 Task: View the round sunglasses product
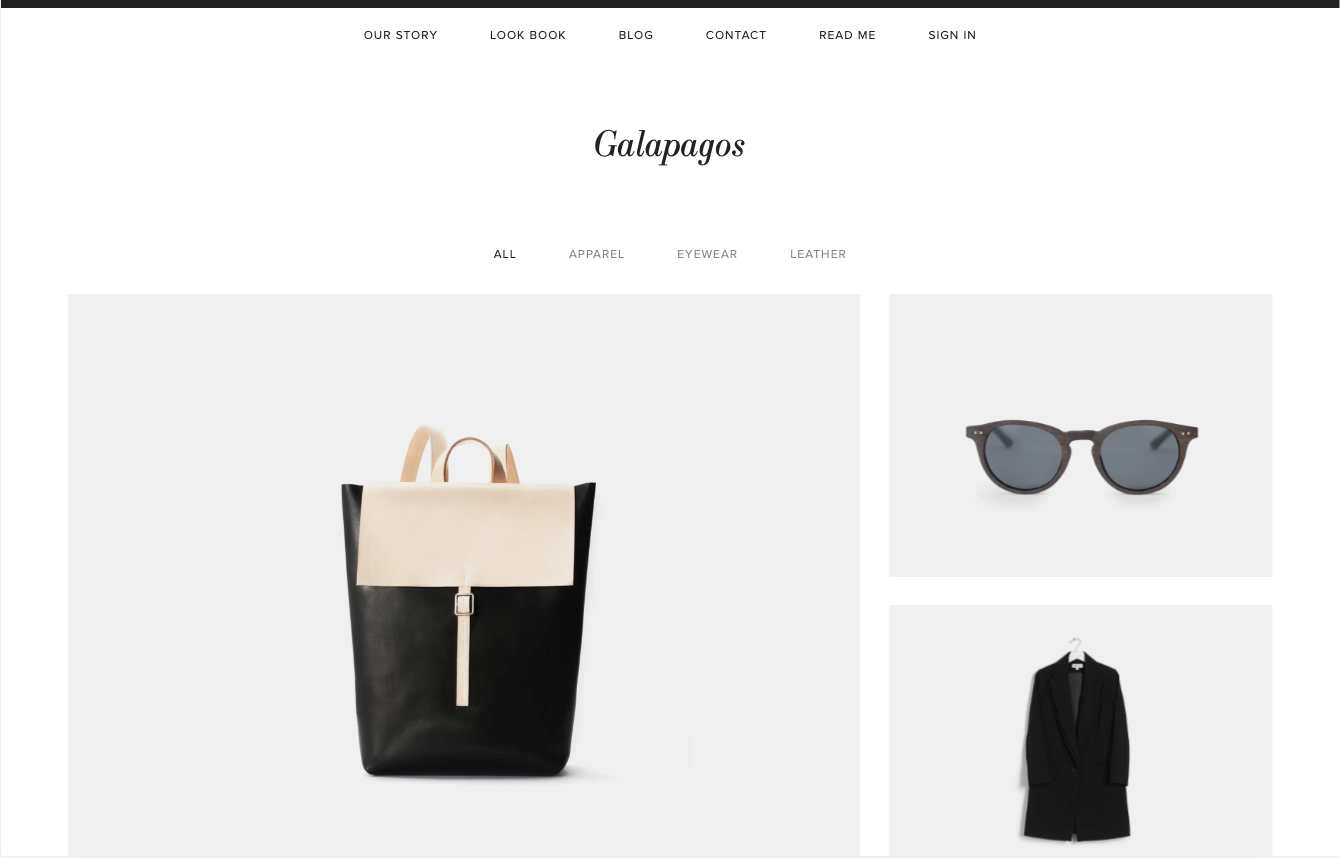click(x=1081, y=435)
